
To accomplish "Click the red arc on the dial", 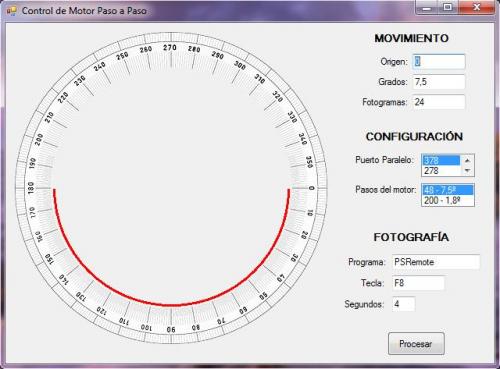I will (x=171, y=304).
